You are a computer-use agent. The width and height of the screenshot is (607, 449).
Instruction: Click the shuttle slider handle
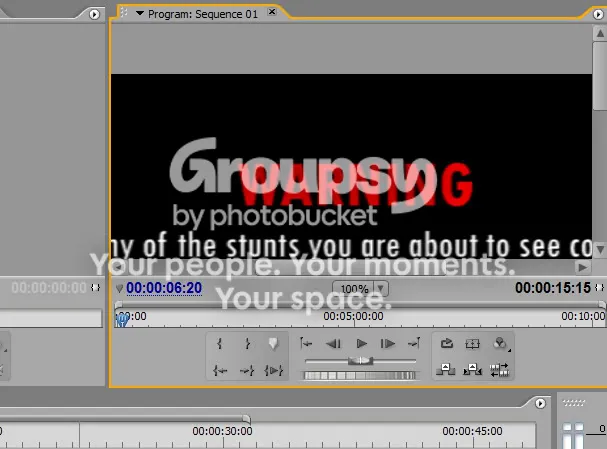(360, 361)
